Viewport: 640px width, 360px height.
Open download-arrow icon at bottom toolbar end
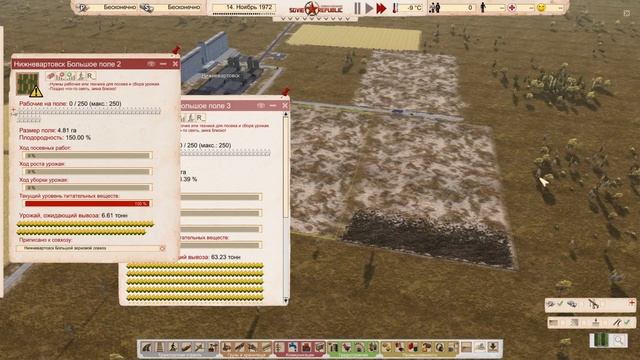pos(493,347)
